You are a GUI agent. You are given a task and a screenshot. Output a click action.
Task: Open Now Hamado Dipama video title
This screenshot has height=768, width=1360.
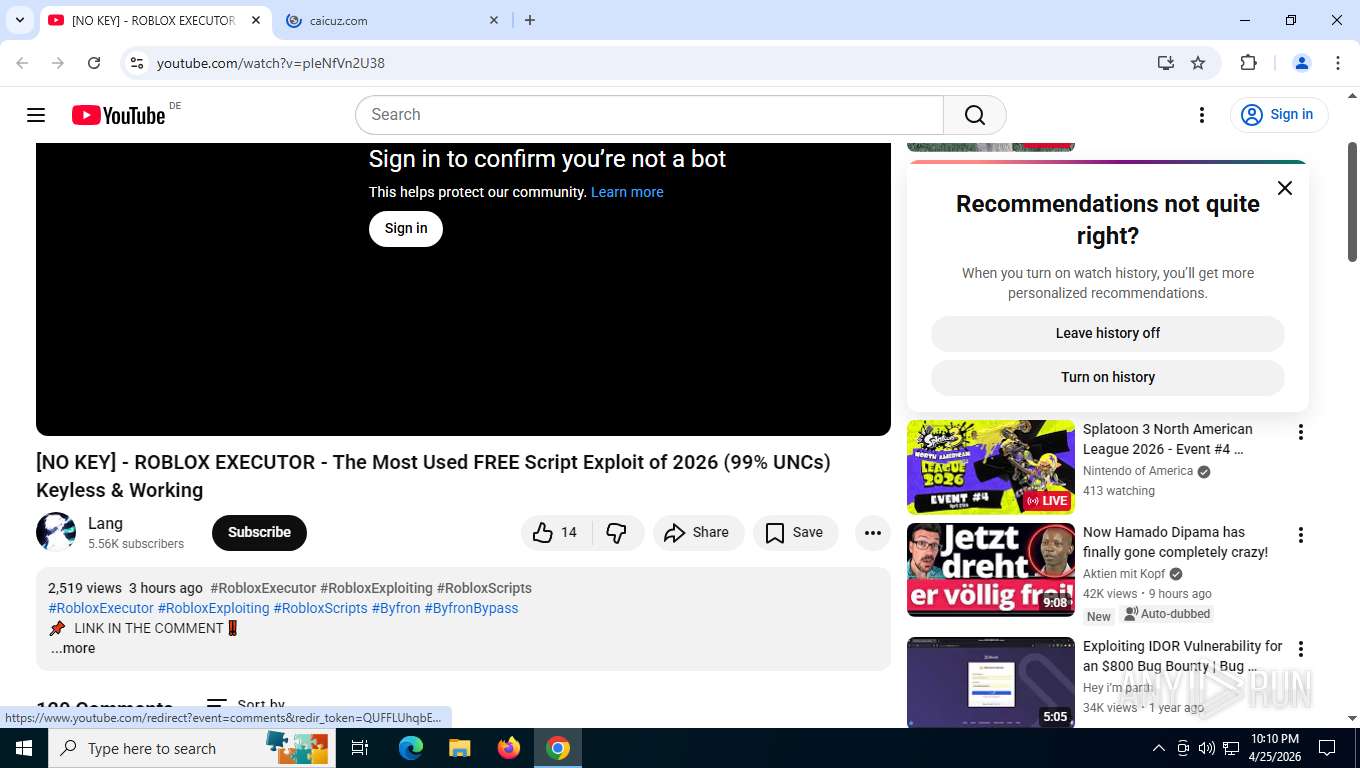click(1175, 543)
